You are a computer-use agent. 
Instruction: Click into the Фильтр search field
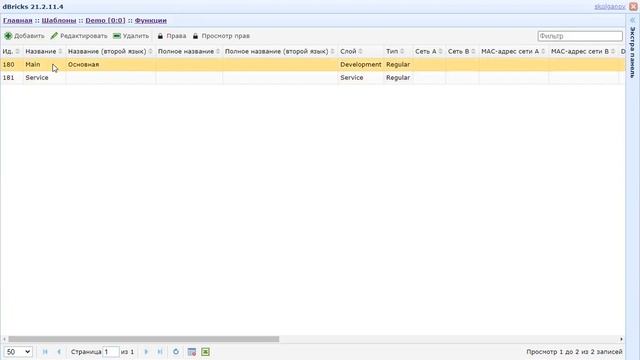click(580, 36)
